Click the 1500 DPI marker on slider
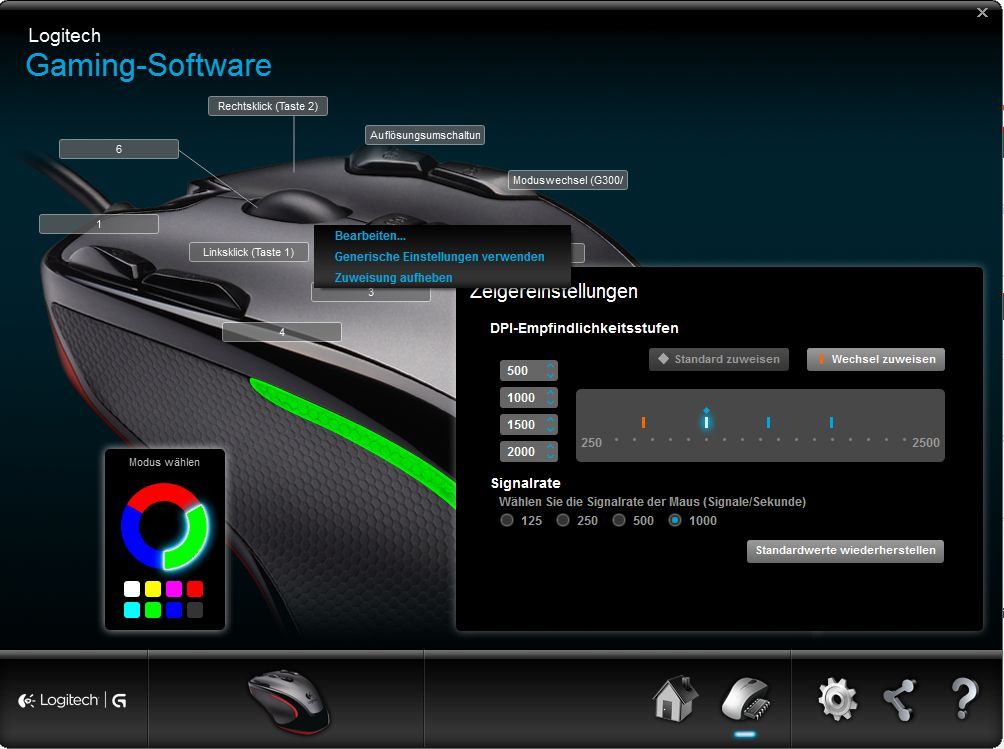 [x=768, y=423]
